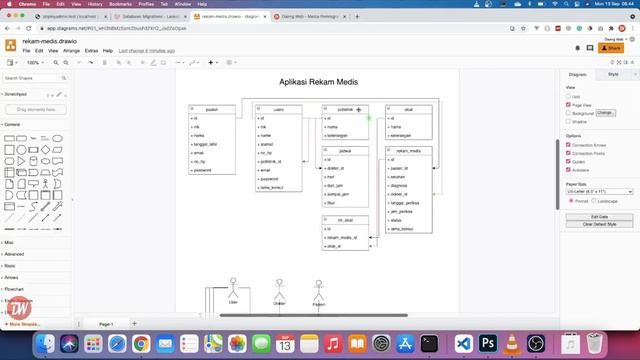Click the zoom out magnifier icon
This screenshot has height=360, width=640.
click(66, 63)
